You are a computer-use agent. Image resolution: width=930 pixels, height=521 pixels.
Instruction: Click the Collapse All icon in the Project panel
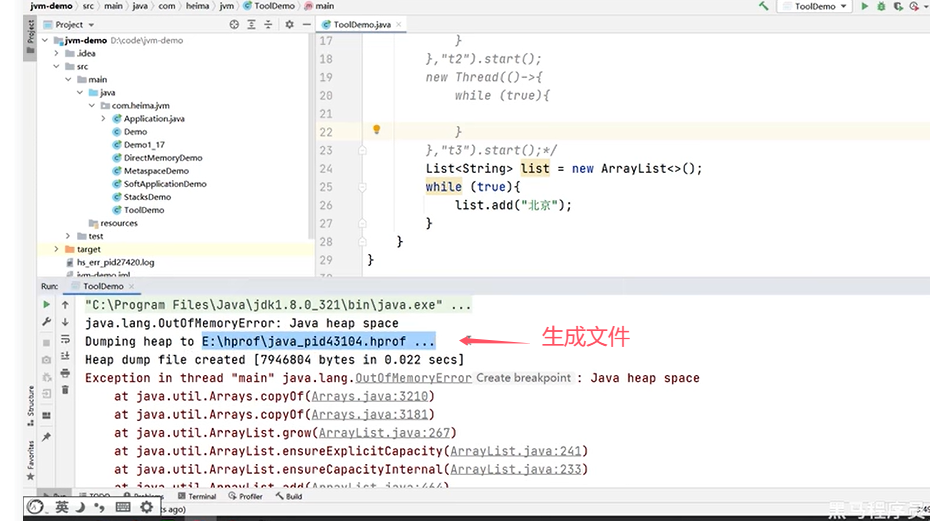pyautogui.click(x=268, y=24)
